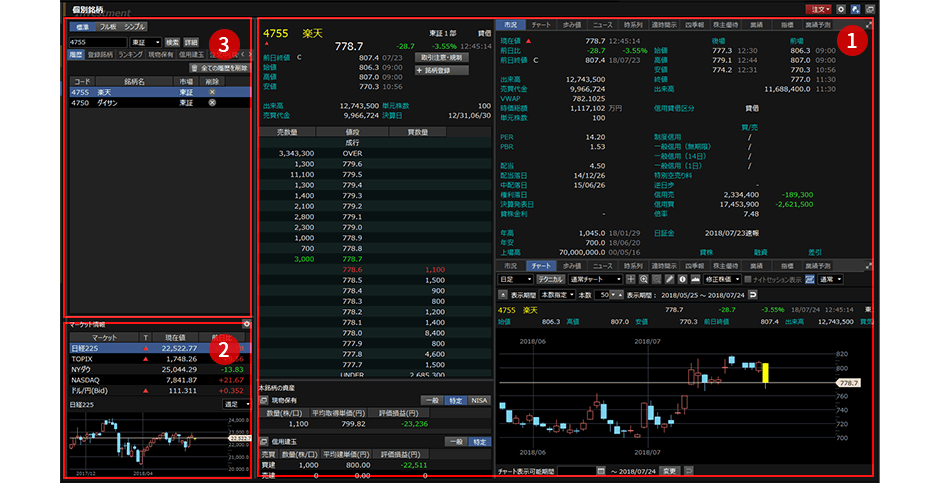Open the 日足 timeframe dropdown
Image resolution: width=940 pixels, height=484 pixels.
pos(513,280)
